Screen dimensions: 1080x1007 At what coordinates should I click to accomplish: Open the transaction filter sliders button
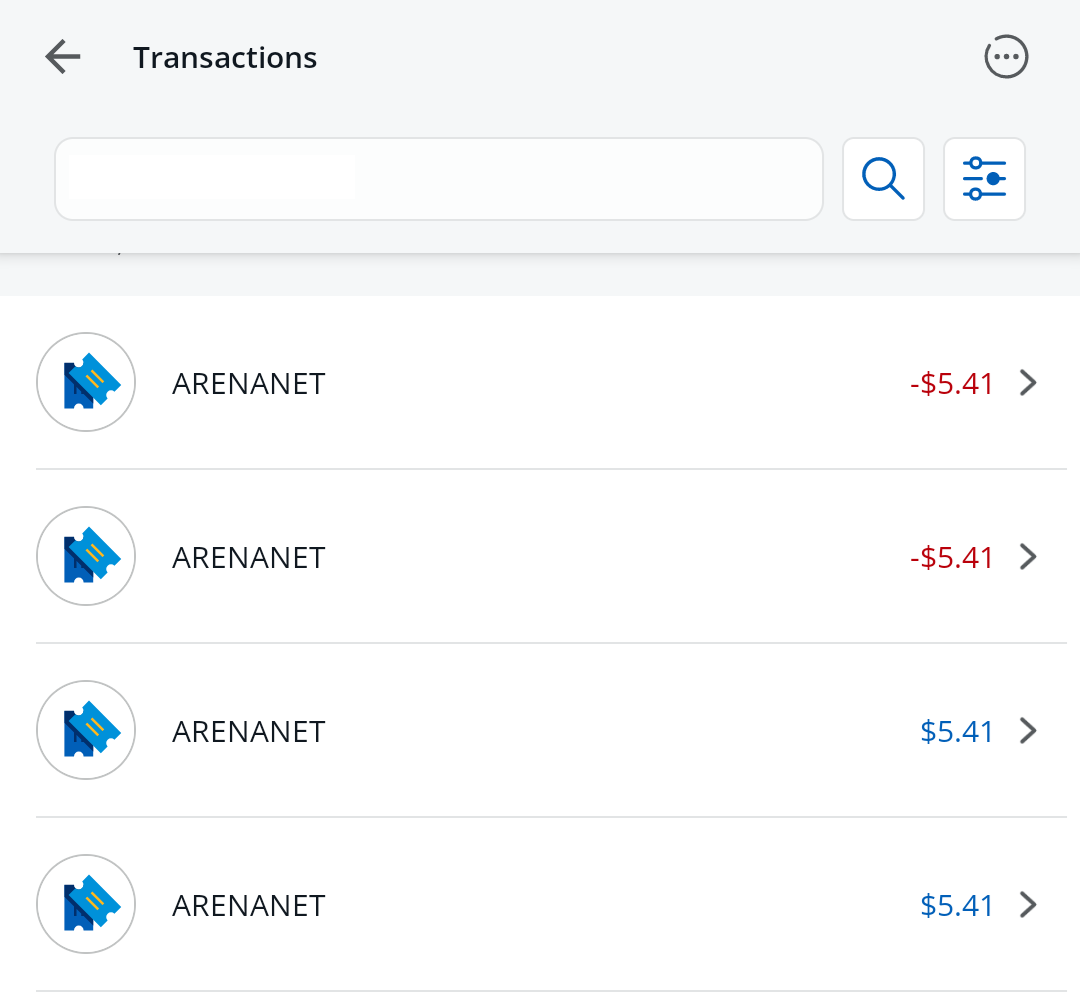(984, 179)
